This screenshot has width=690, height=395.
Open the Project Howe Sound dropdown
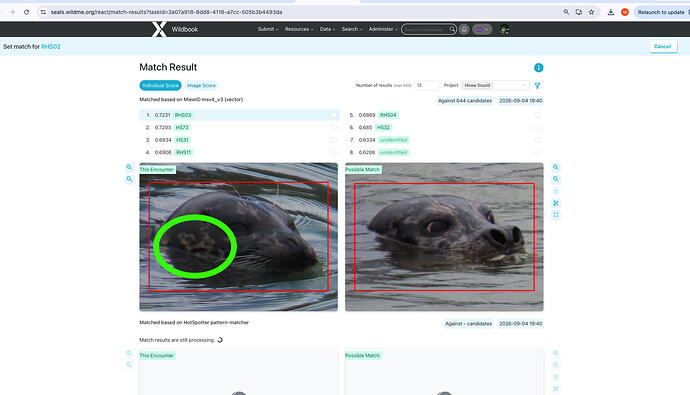click(x=495, y=85)
